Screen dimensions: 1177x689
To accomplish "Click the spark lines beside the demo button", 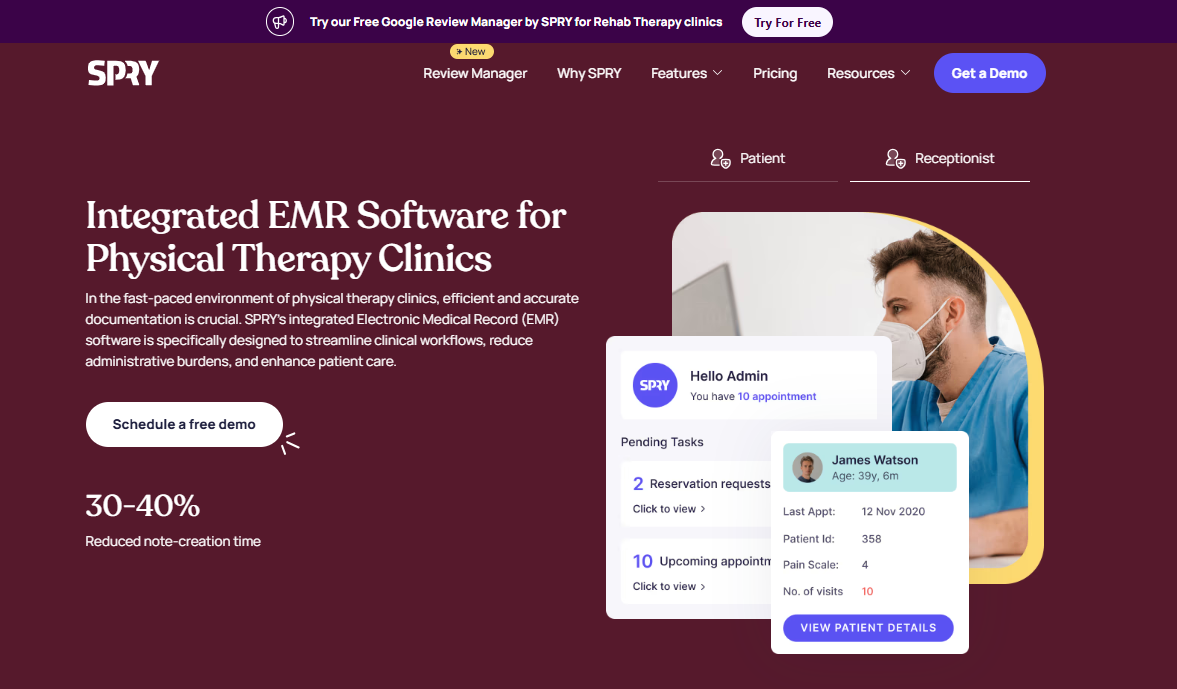I will 290,443.
